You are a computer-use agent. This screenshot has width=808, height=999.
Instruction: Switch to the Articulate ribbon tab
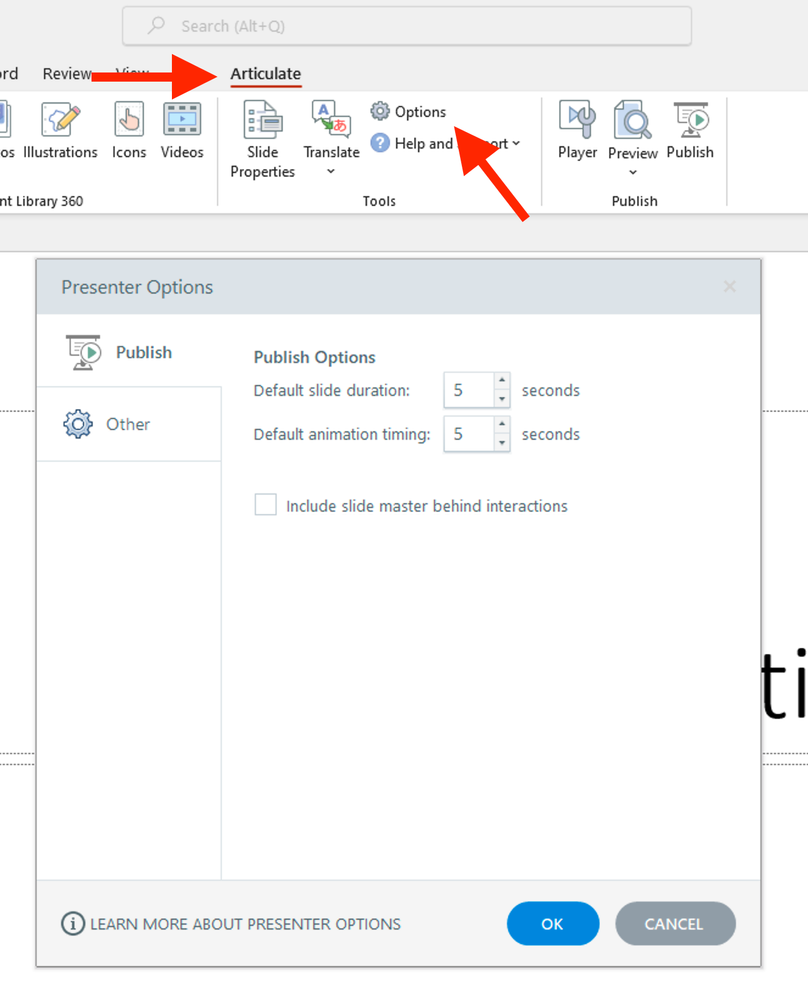point(266,74)
